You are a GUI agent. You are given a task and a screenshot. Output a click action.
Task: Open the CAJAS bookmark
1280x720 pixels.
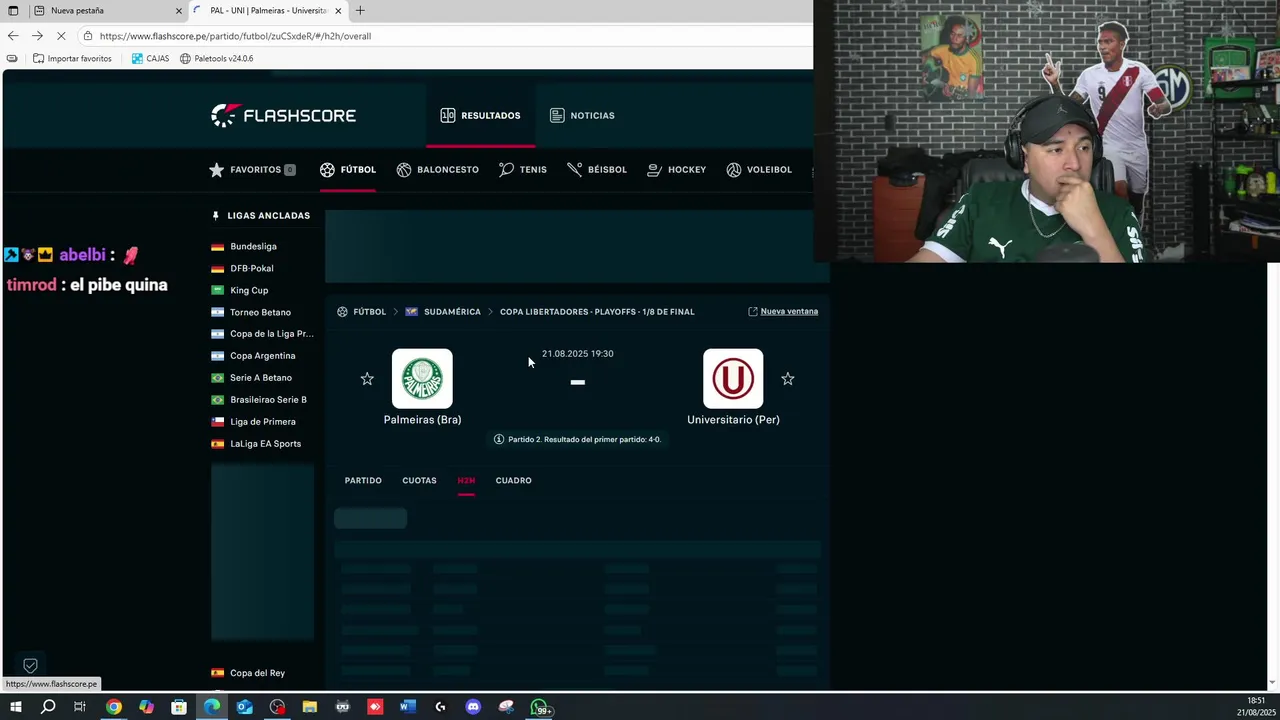(x=150, y=59)
